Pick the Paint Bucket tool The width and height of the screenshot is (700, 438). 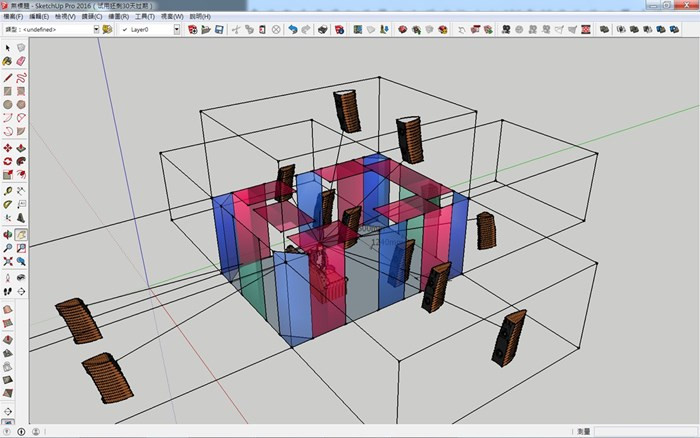click(8, 61)
